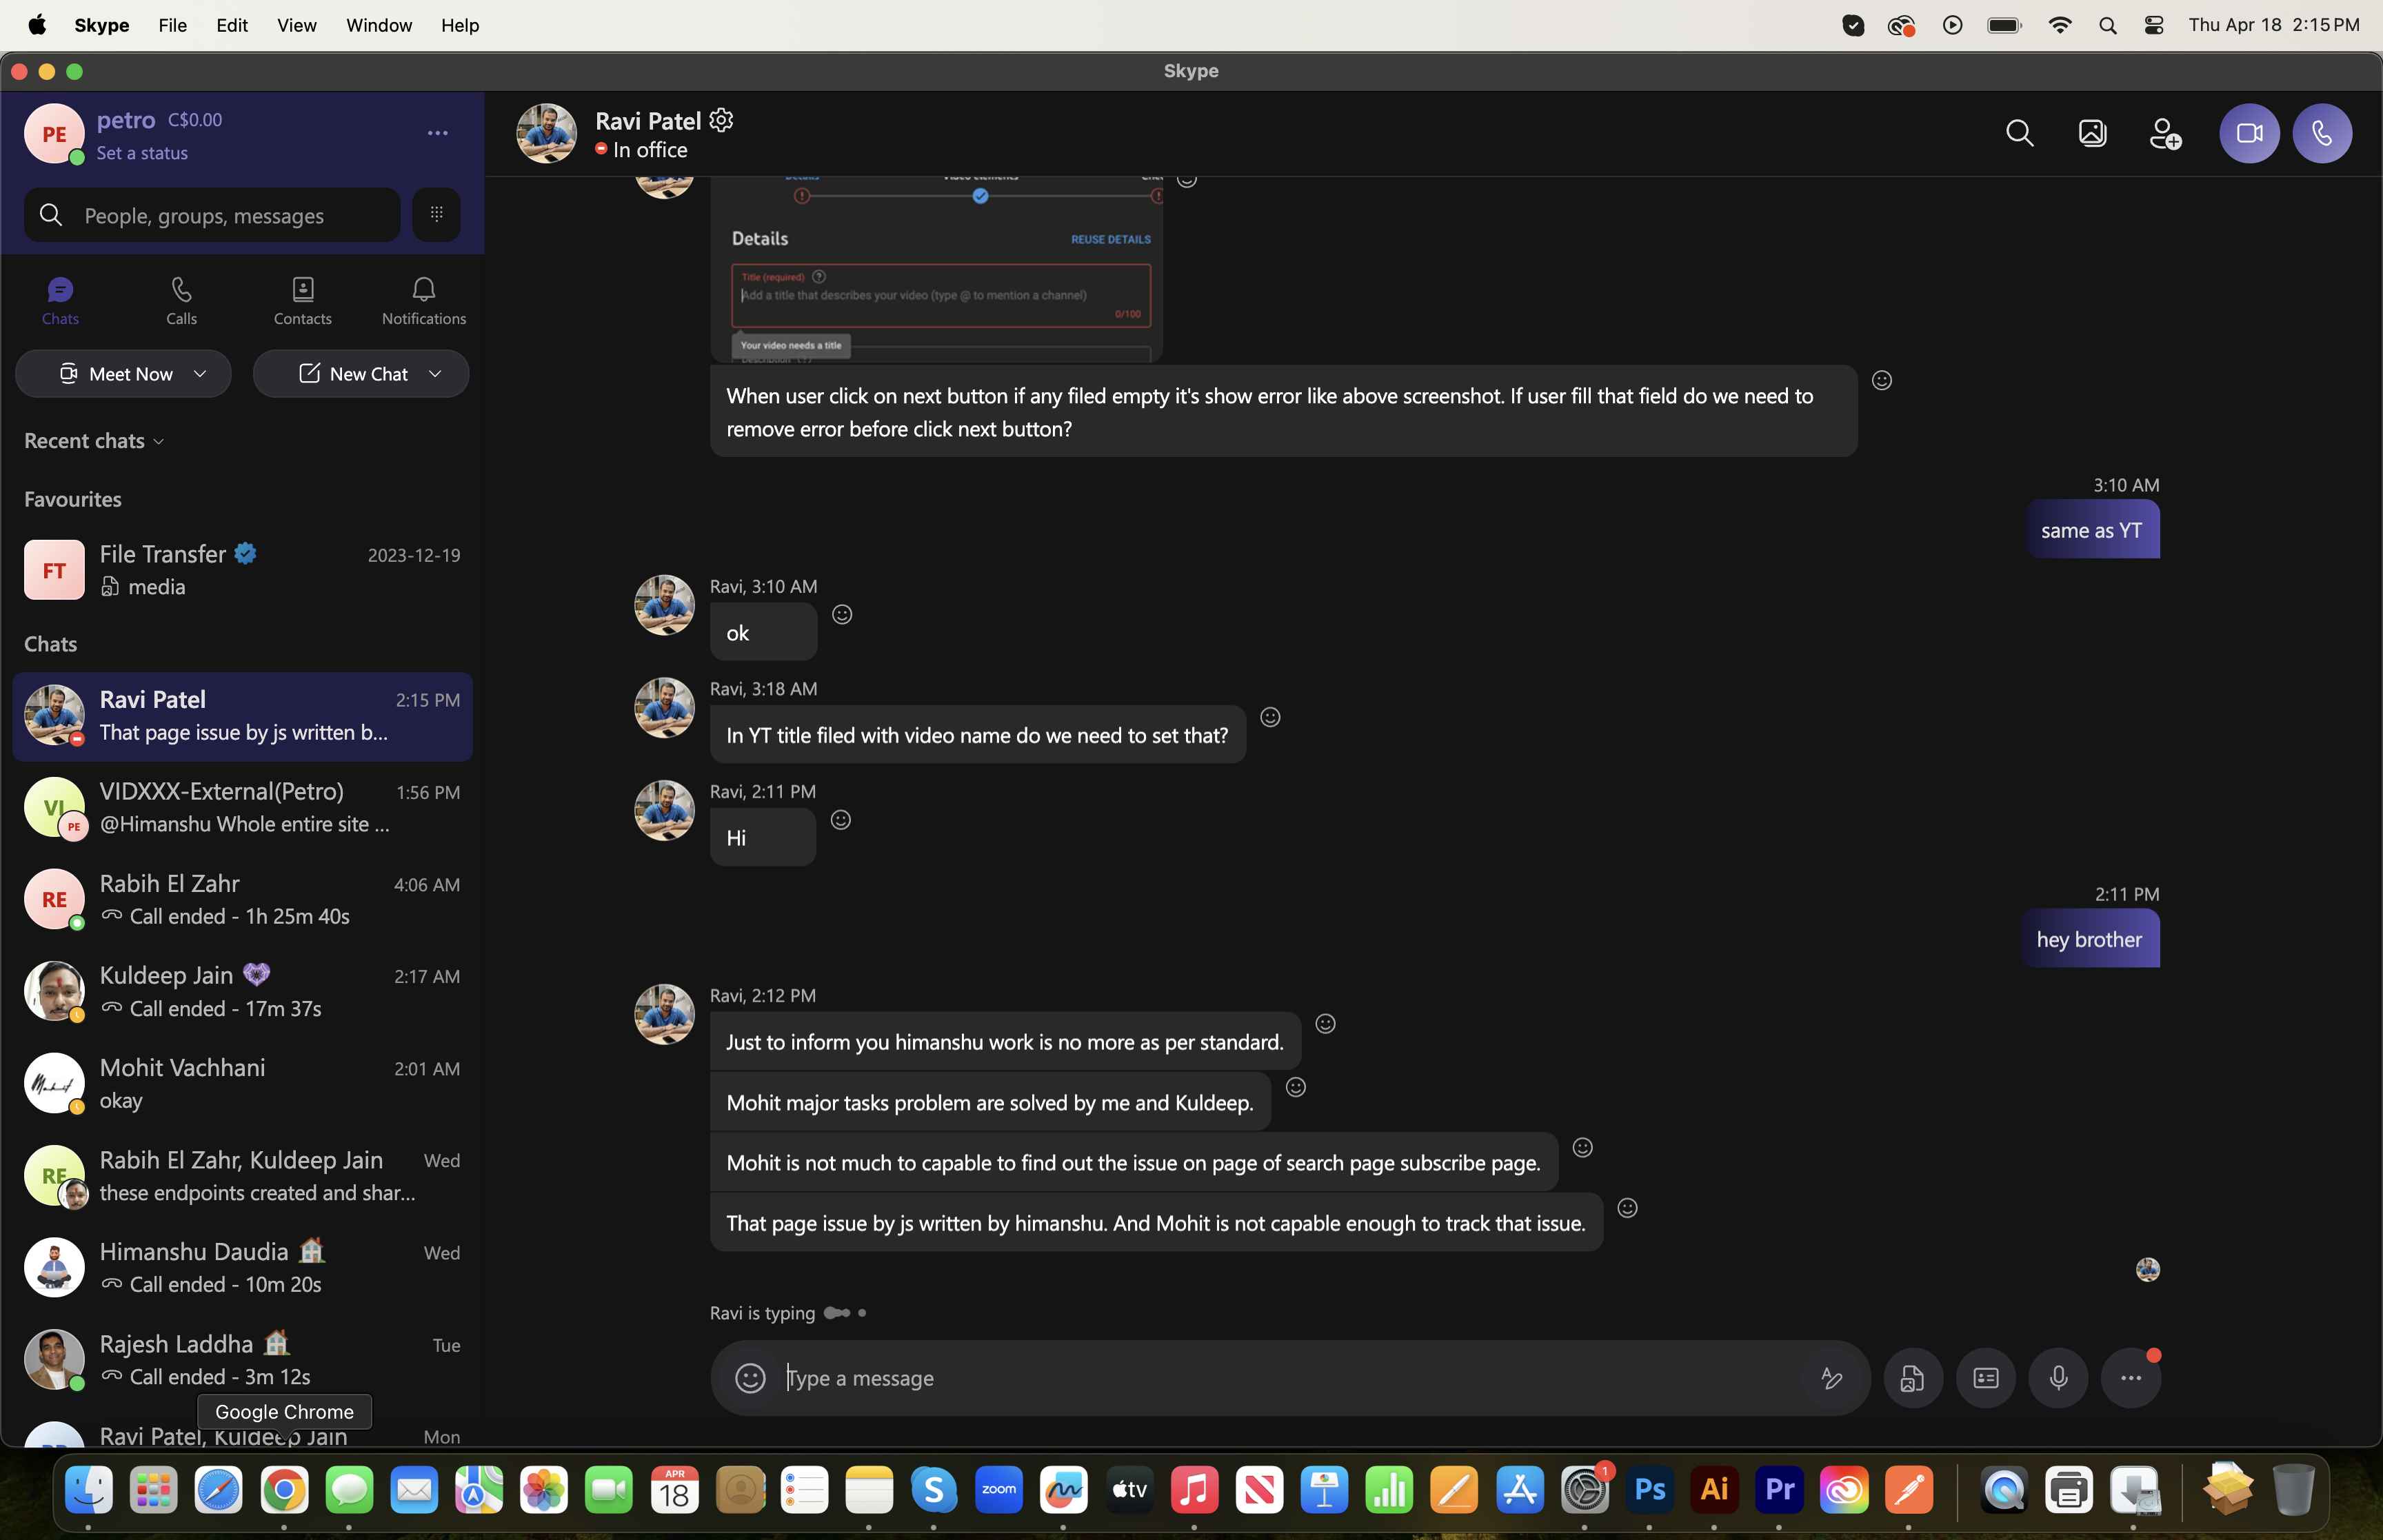Open Ravi Patel chat settings gear
The image size is (2383, 1540).
pos(721,120)
